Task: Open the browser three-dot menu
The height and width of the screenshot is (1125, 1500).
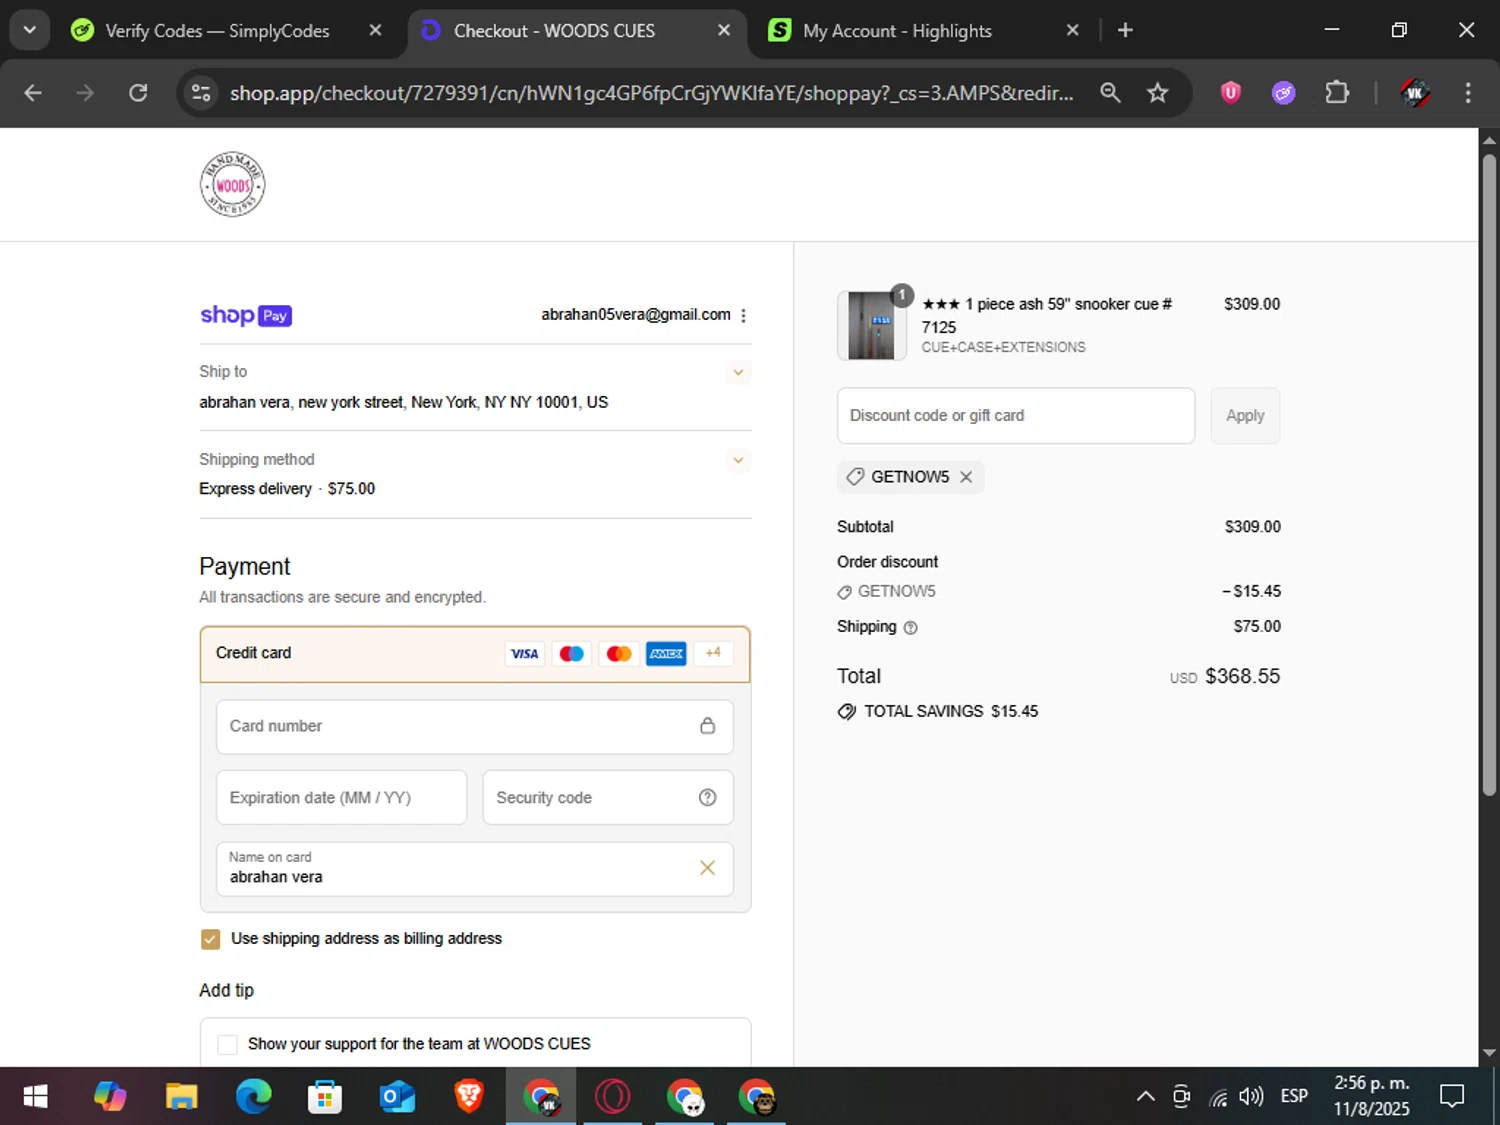Action: [1468, 93]
